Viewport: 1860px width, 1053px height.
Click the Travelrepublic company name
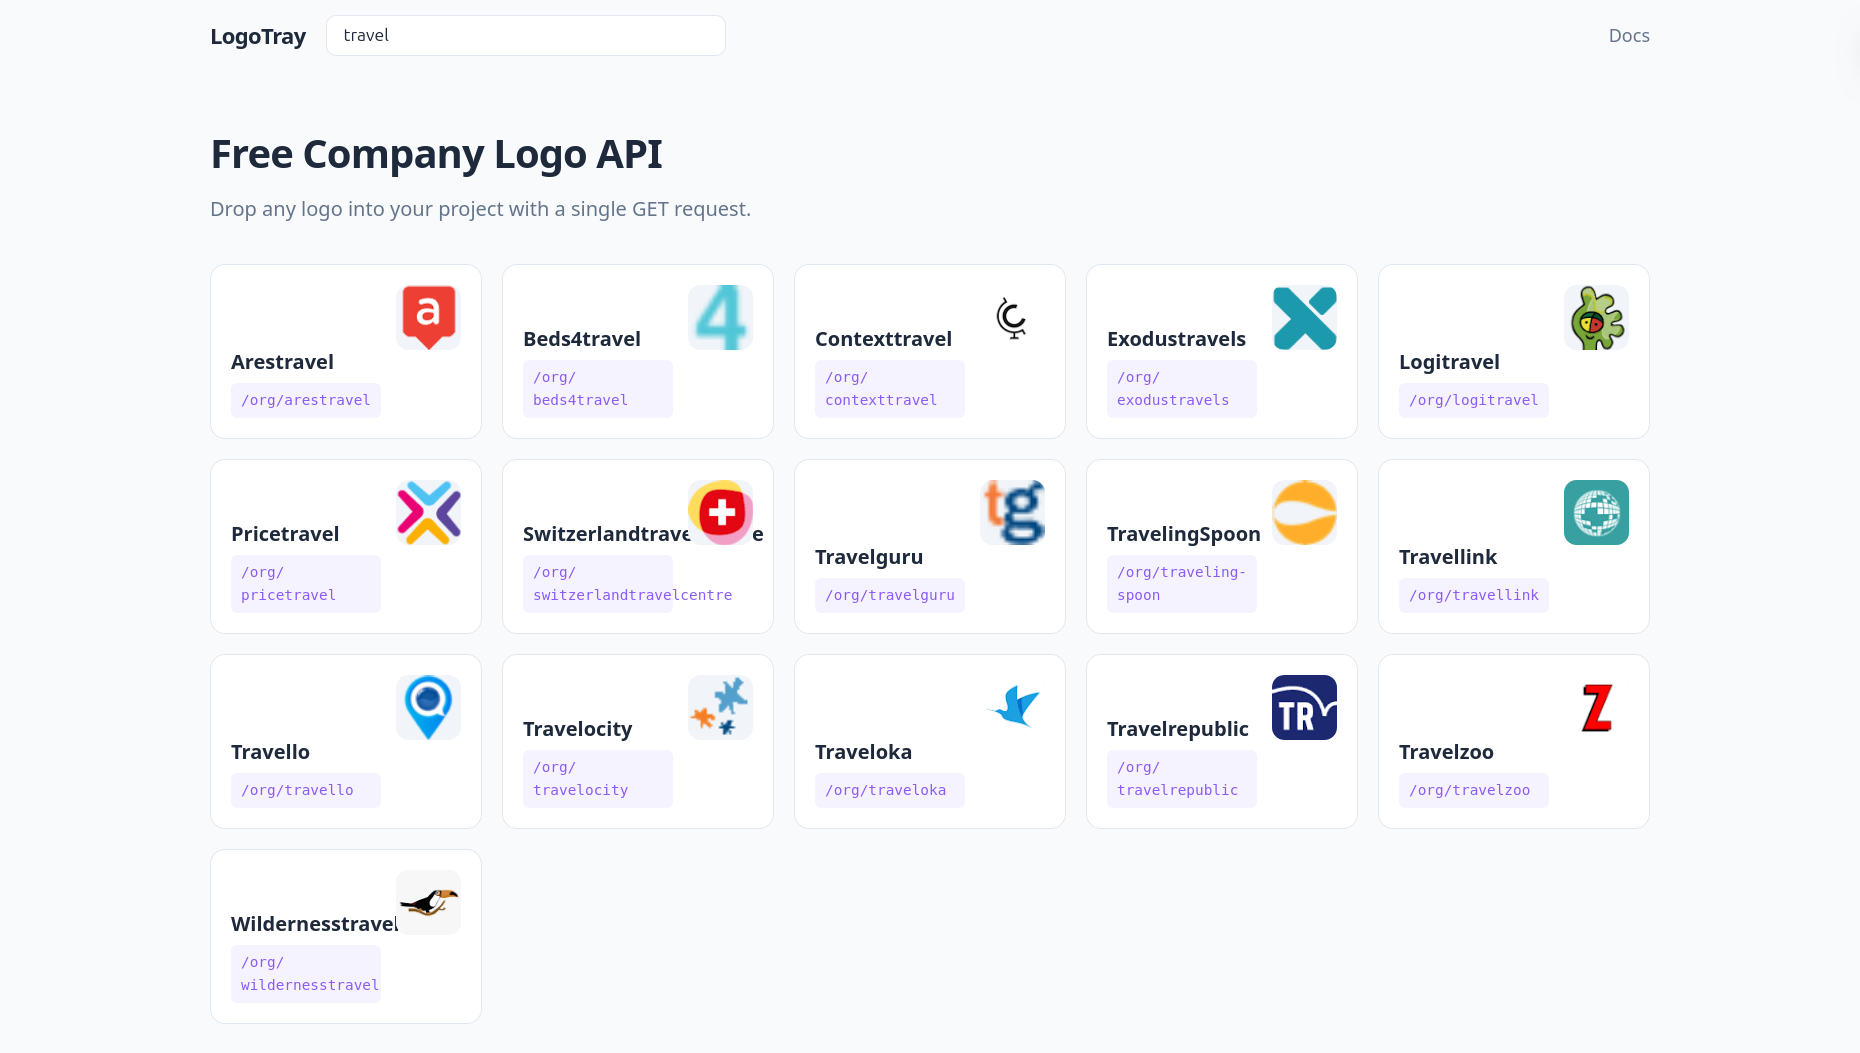pos(1178,729)
